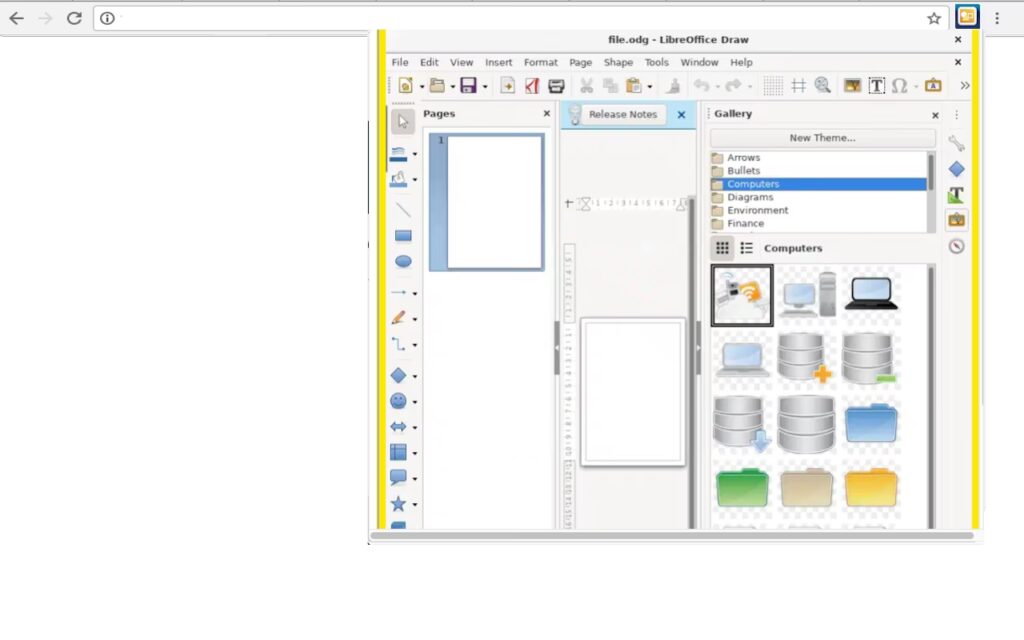Open the Fill Color tool
The image size is (1024, 640).
(399, 180)
